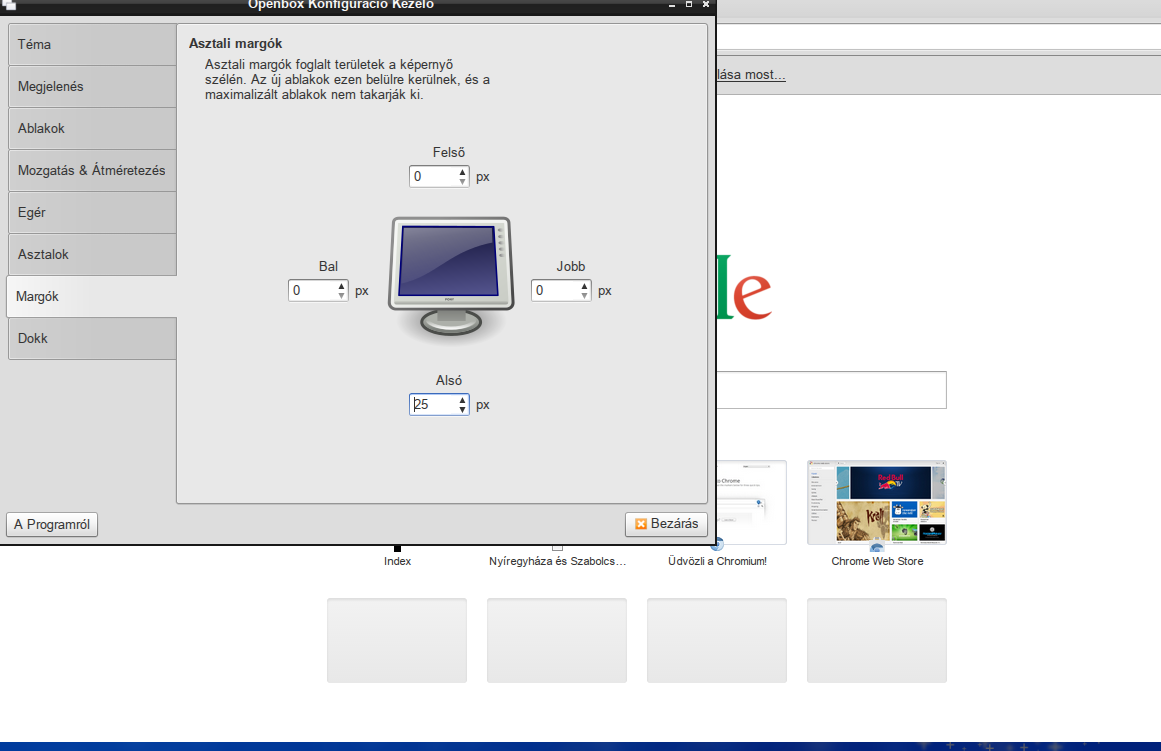The image size is (1161, 751).
Task: Click empty thumbnail below Nyíregyháza és Szabolcs
Action: click(557, 641)
